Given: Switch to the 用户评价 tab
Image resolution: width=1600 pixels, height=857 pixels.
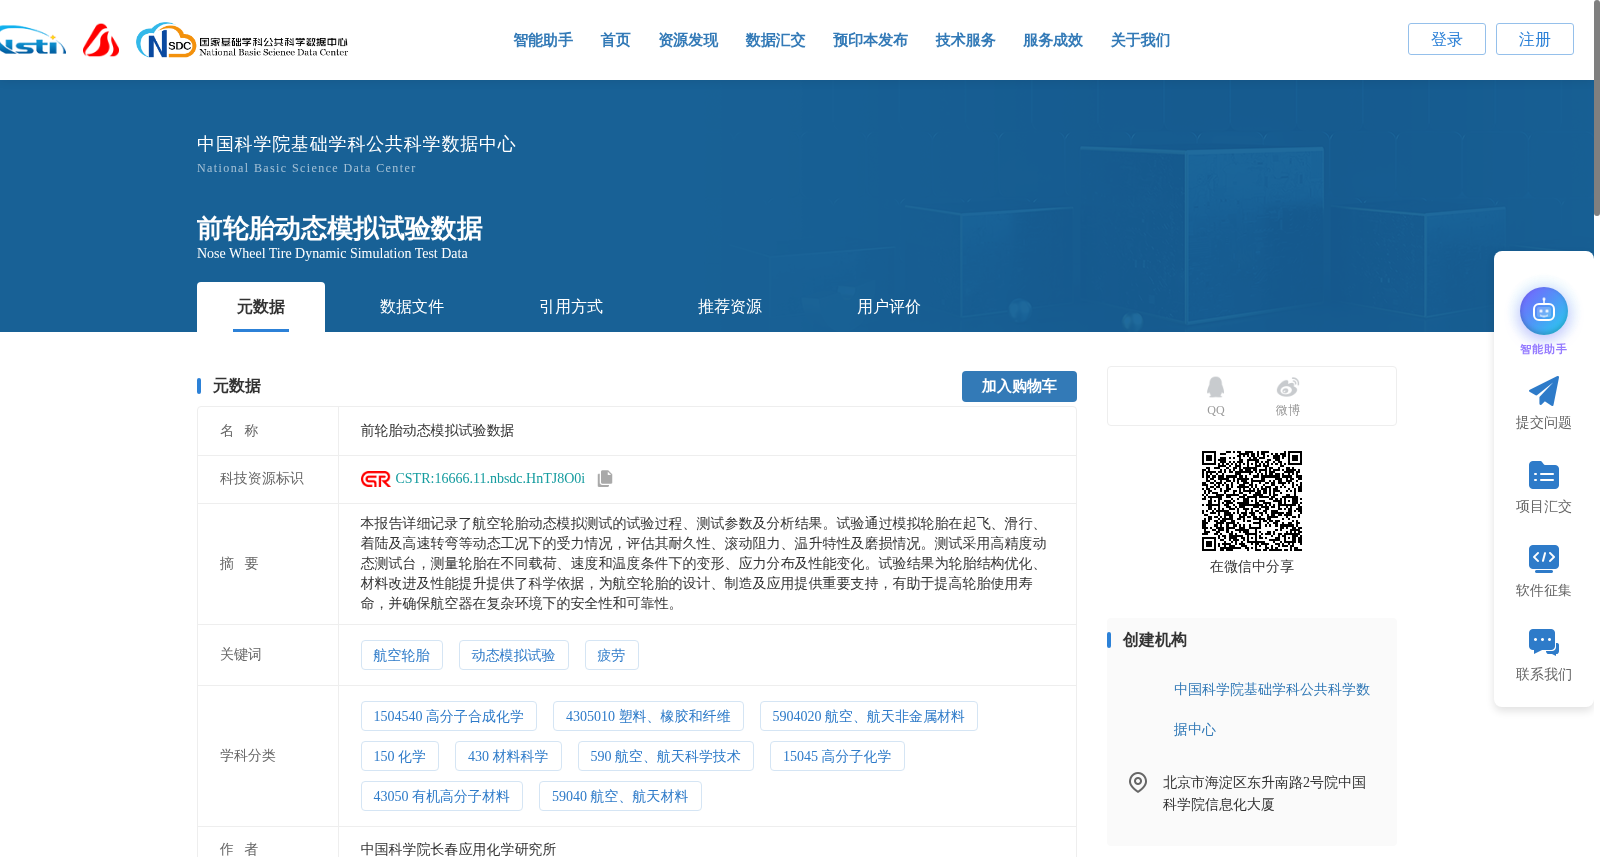Looking at the screenshot, I should 889,307.
